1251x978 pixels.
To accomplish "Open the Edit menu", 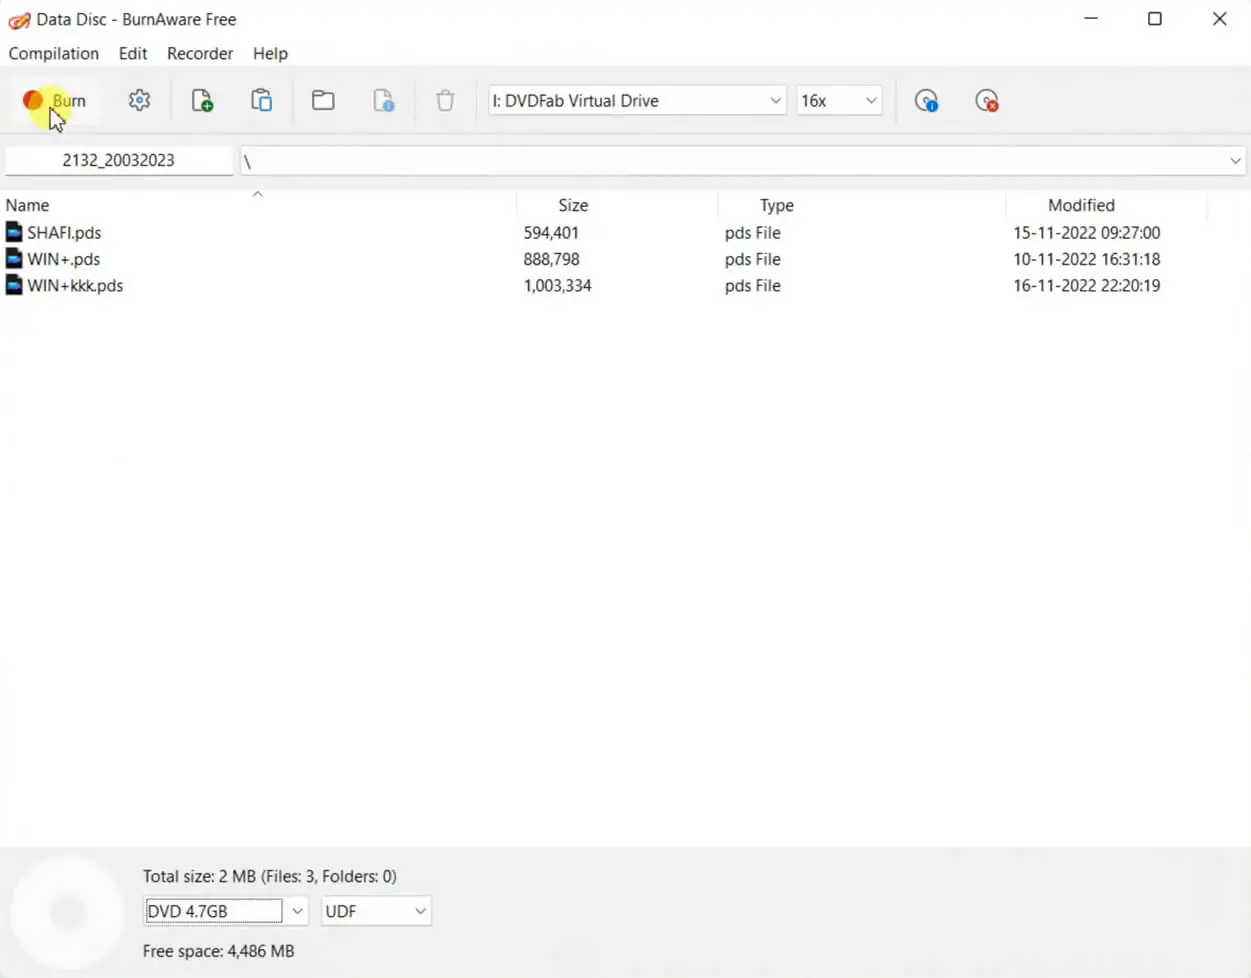I will click(133, 53).
